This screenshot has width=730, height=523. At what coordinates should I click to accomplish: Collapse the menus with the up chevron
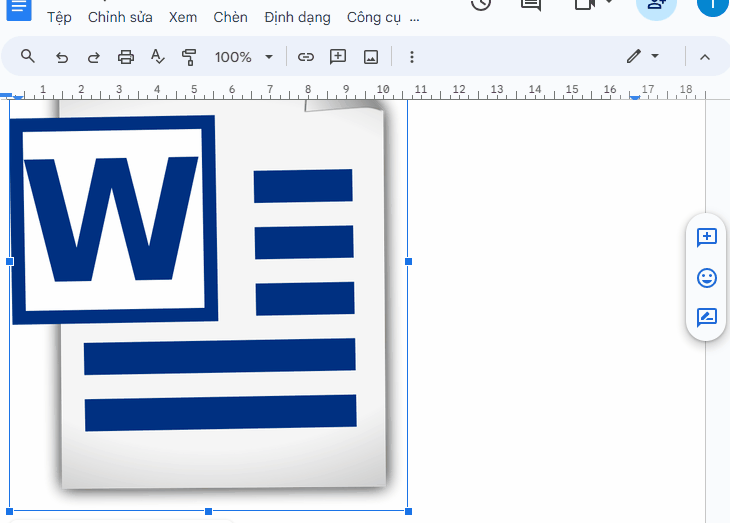(705, 57)
